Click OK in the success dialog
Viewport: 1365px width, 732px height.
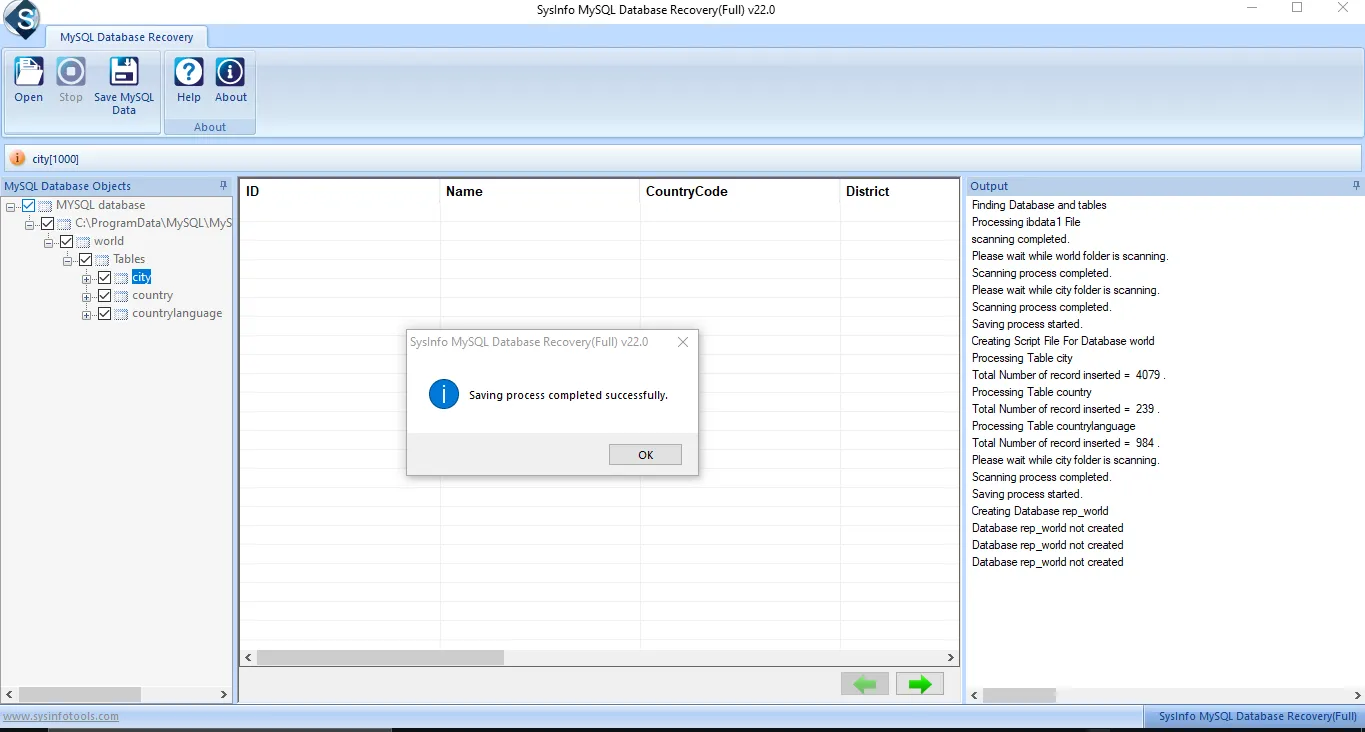[645, 455]
